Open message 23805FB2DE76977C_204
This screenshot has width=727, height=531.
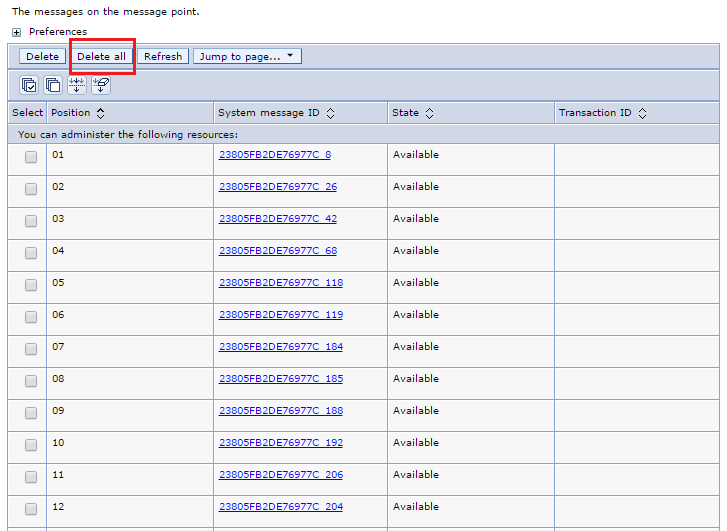tap(281, 507)
